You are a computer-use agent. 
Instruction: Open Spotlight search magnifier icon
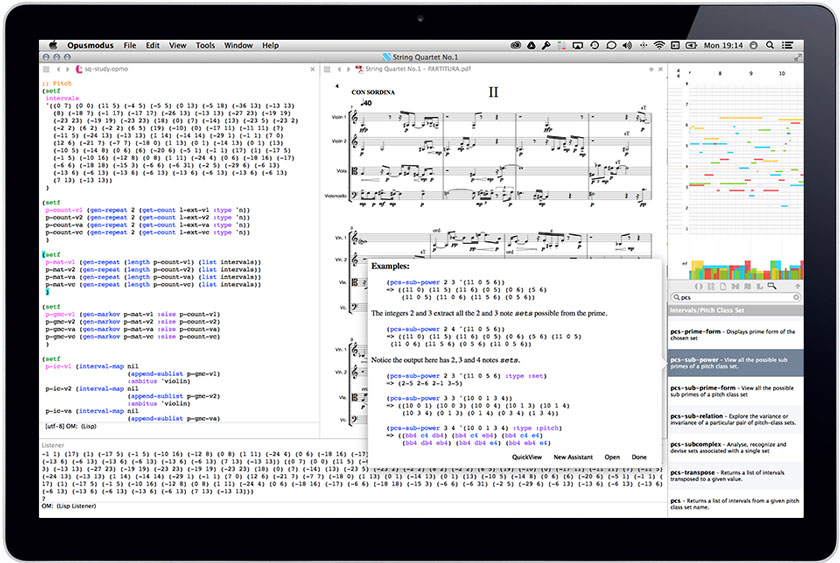[770, 46]
